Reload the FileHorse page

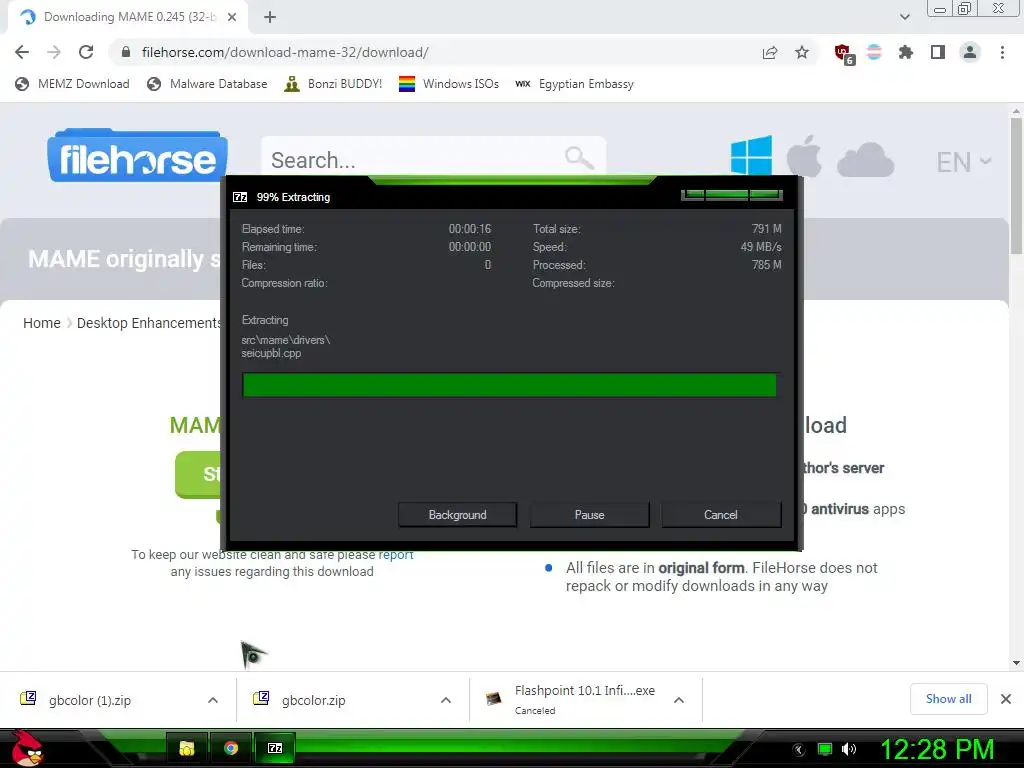86,52
